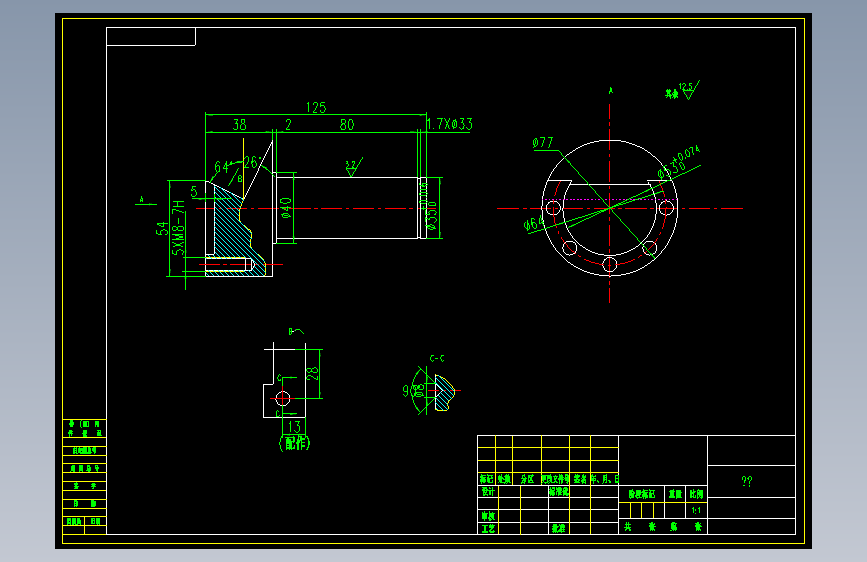Select the 标记 column header
Screen dimensions: 867x562
[x=486, y=479]
